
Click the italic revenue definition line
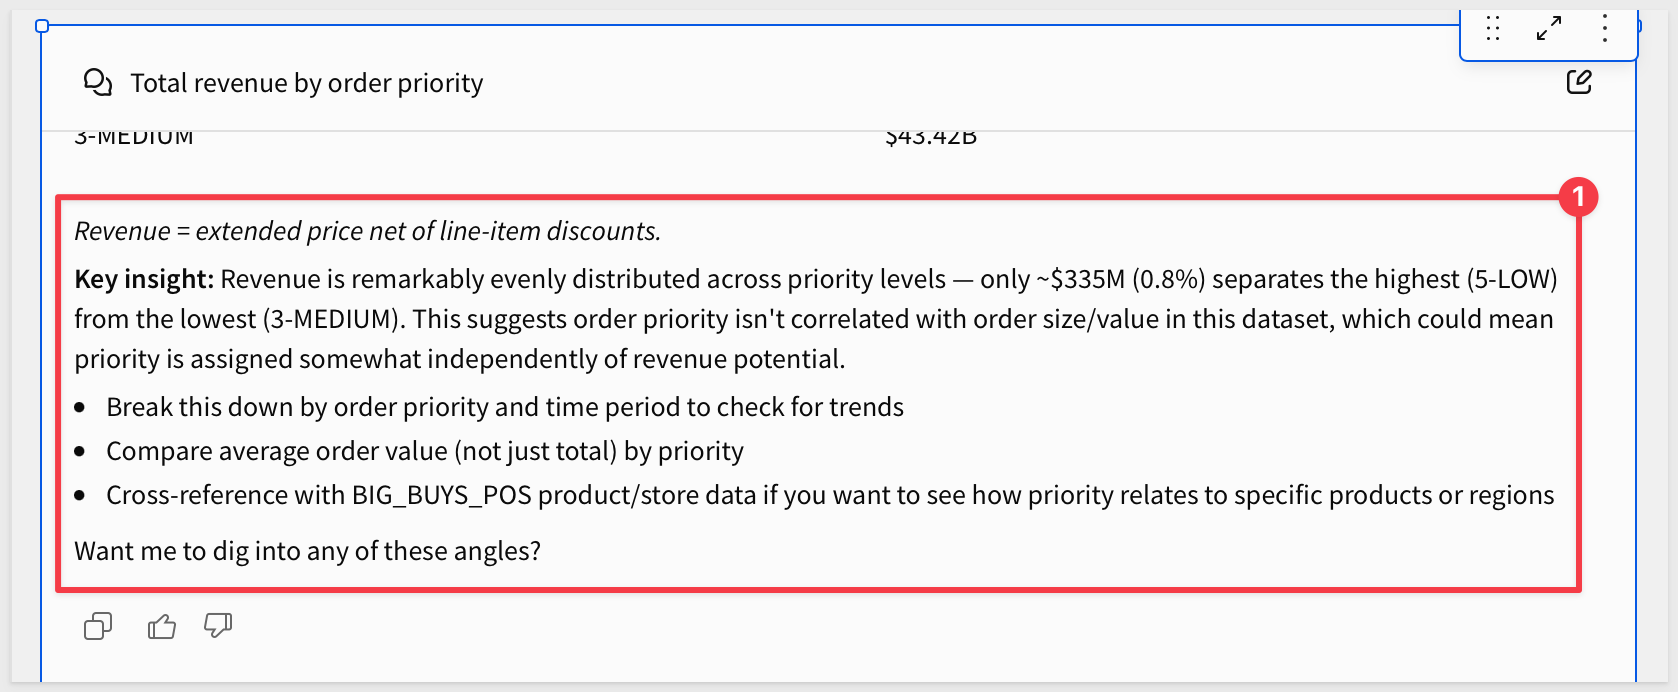point(368,231)
